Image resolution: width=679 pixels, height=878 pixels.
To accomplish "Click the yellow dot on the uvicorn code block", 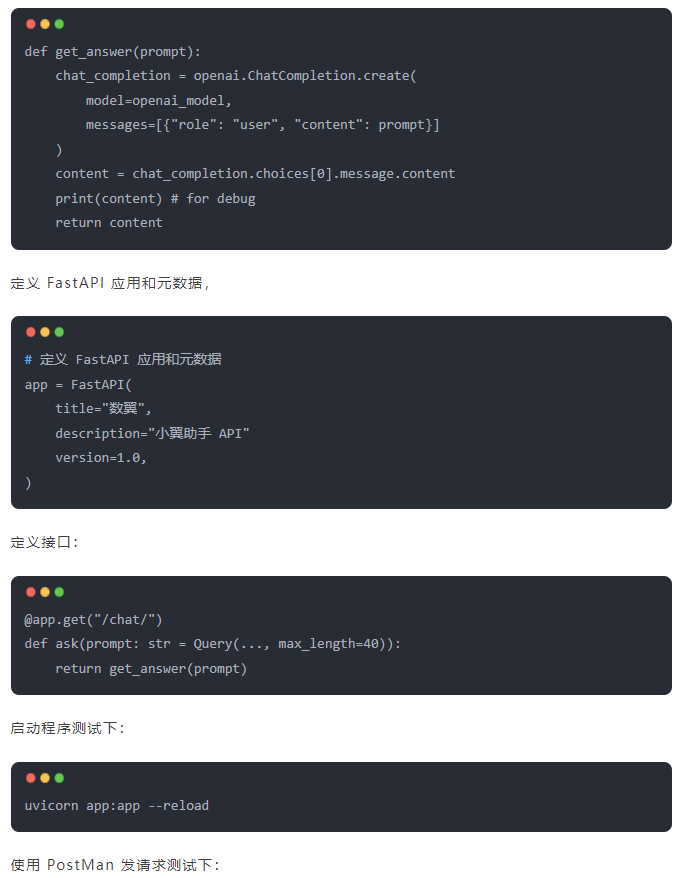I will [x=45, y=778].
